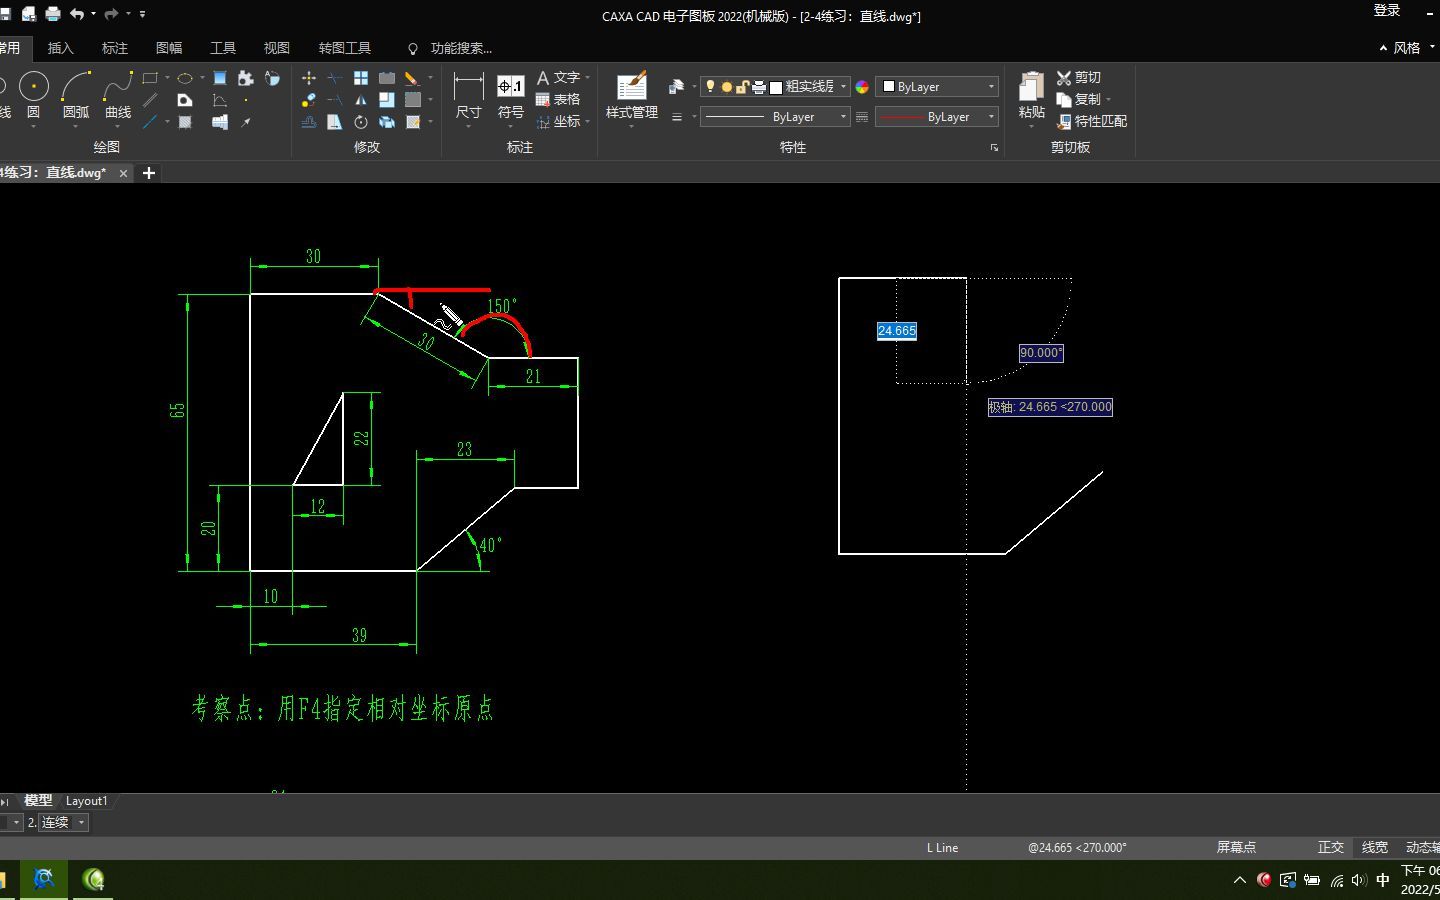Toggle layer lock padlock icon
1440x900 pixels.
point(742,87)
